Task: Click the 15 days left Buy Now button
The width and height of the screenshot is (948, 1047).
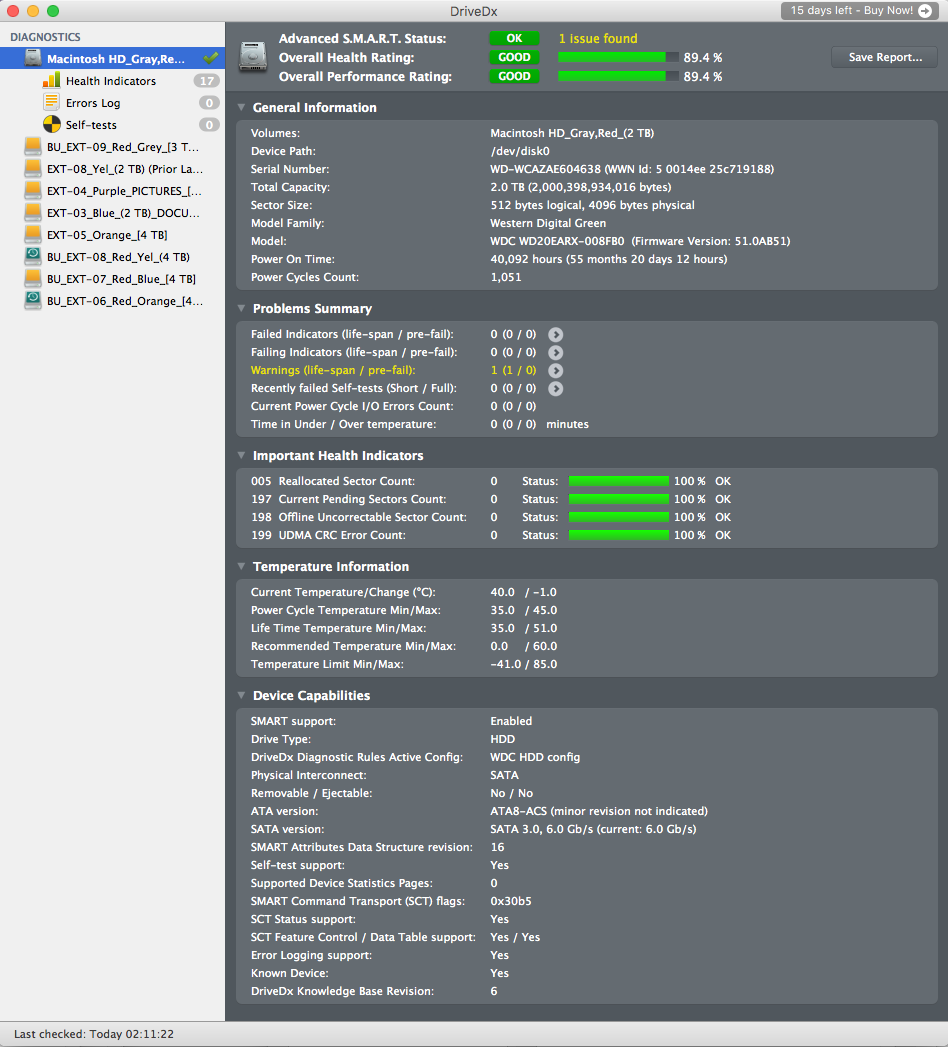Action: tap(860, 11)
